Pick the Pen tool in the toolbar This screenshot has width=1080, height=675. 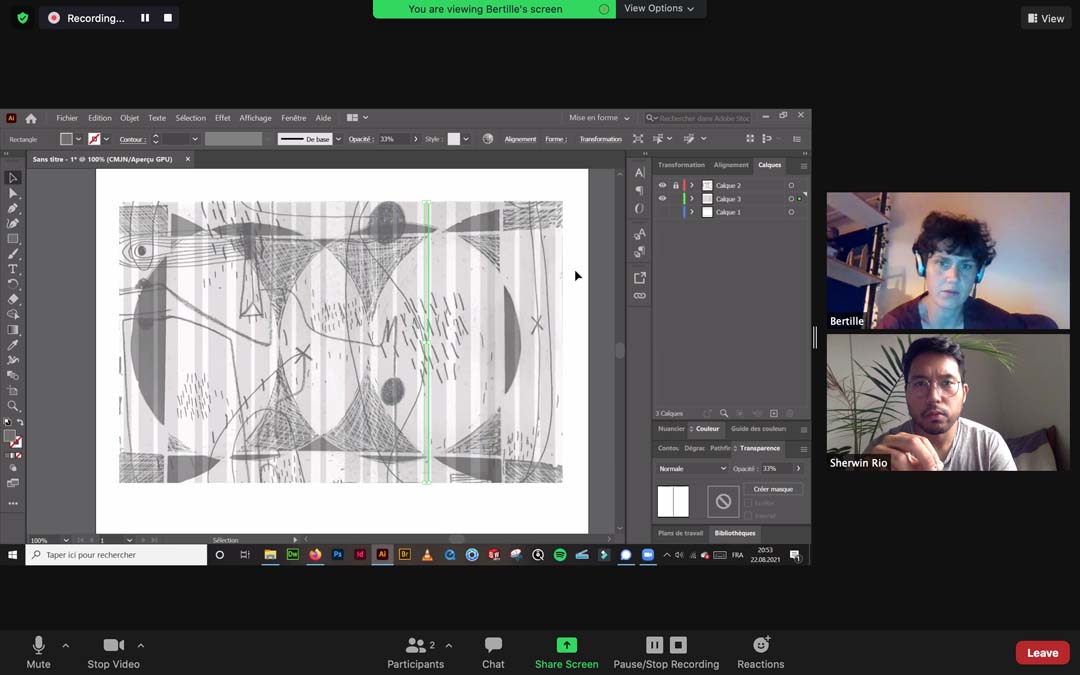point(12,209)
